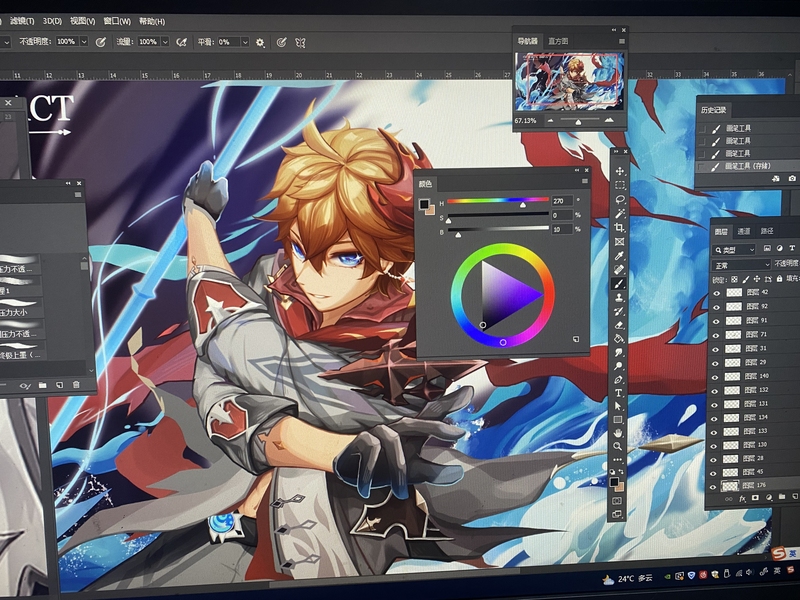Viewport: 800px width, 600px height.
Task: Select the Eyedropper tool
Action: coord(619,256)
